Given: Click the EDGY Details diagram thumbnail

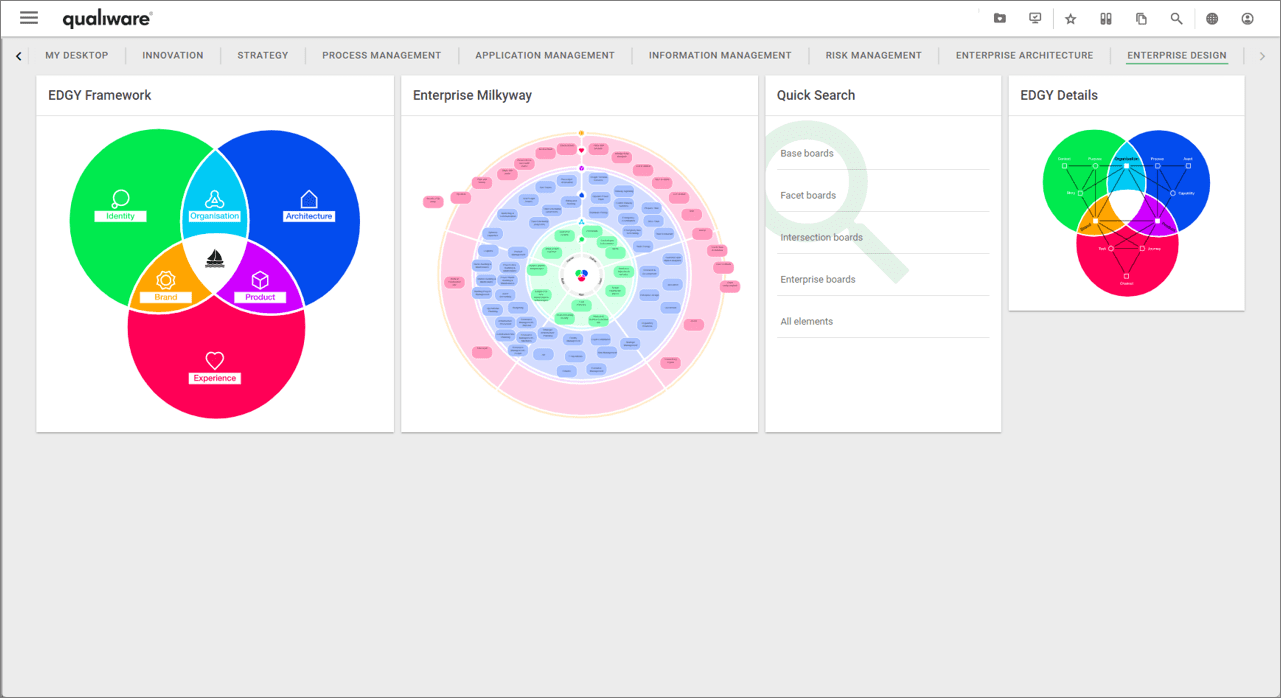Looking at the screenshot, I should 1126,212.
